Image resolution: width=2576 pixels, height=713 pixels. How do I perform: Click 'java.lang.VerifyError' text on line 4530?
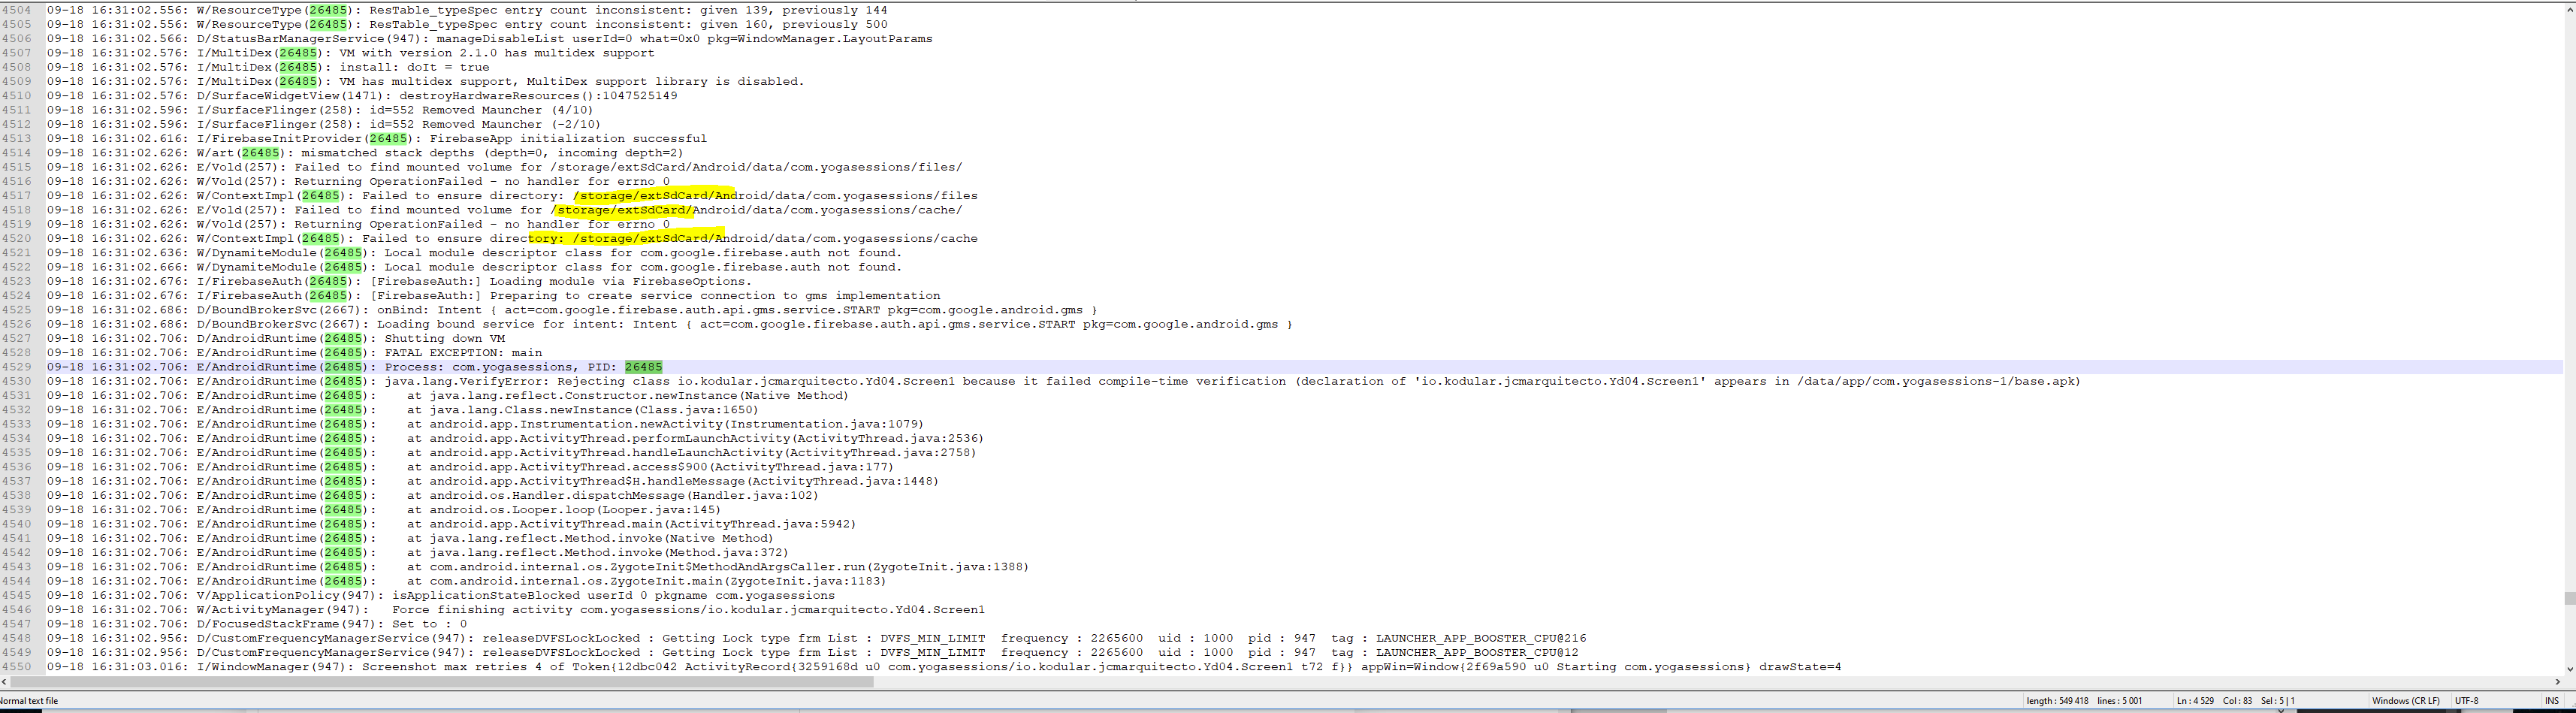tap(466, 381)
